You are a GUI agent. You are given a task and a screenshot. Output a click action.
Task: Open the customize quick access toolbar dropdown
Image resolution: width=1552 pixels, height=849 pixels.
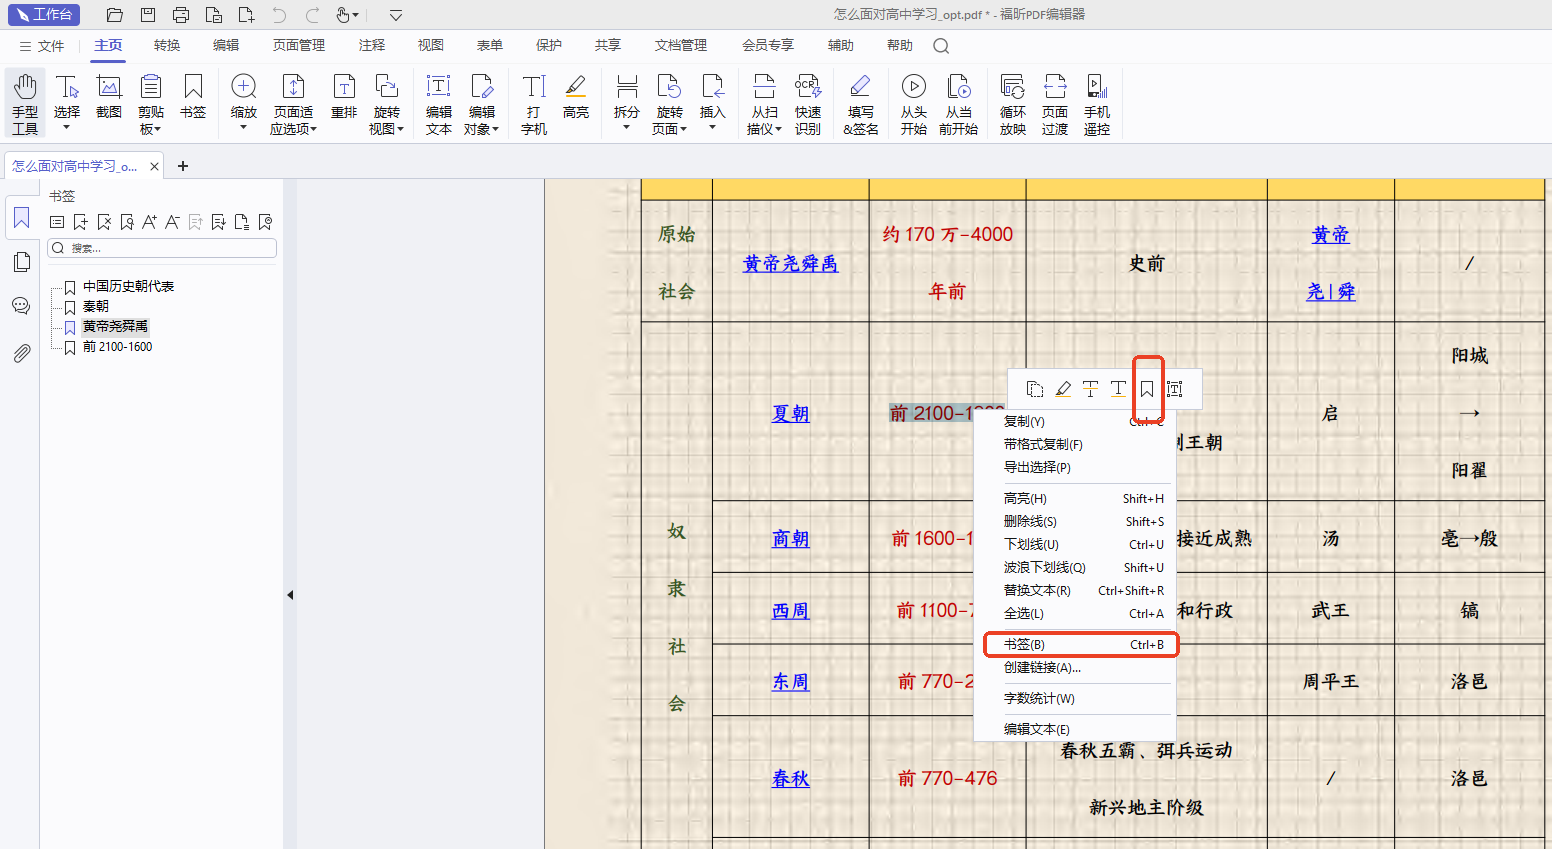[x=396, y=15]
